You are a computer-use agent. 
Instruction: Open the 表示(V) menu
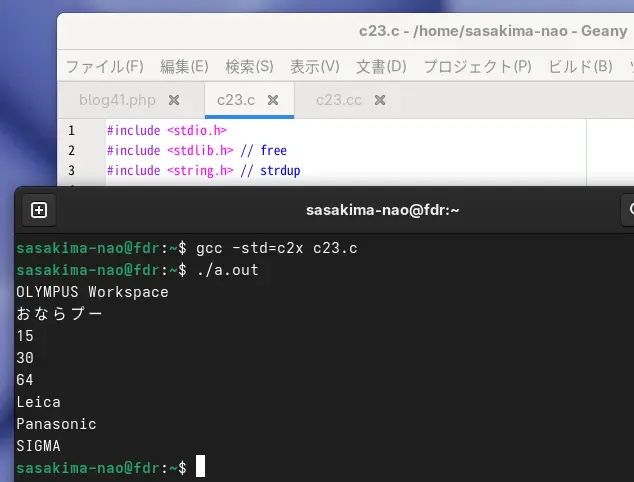click(315, 66)
